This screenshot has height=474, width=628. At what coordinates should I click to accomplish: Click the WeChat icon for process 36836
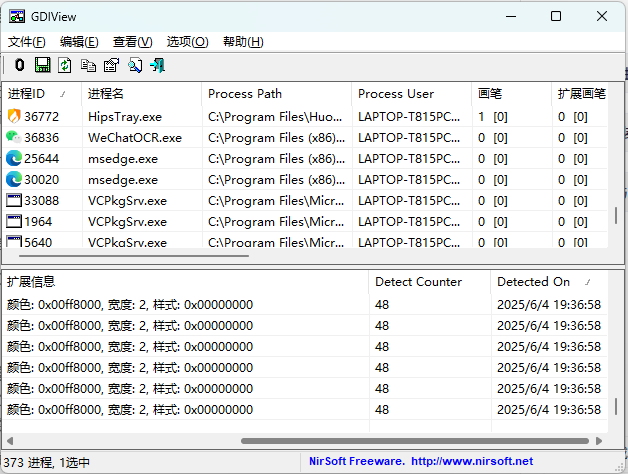[14, 137]
